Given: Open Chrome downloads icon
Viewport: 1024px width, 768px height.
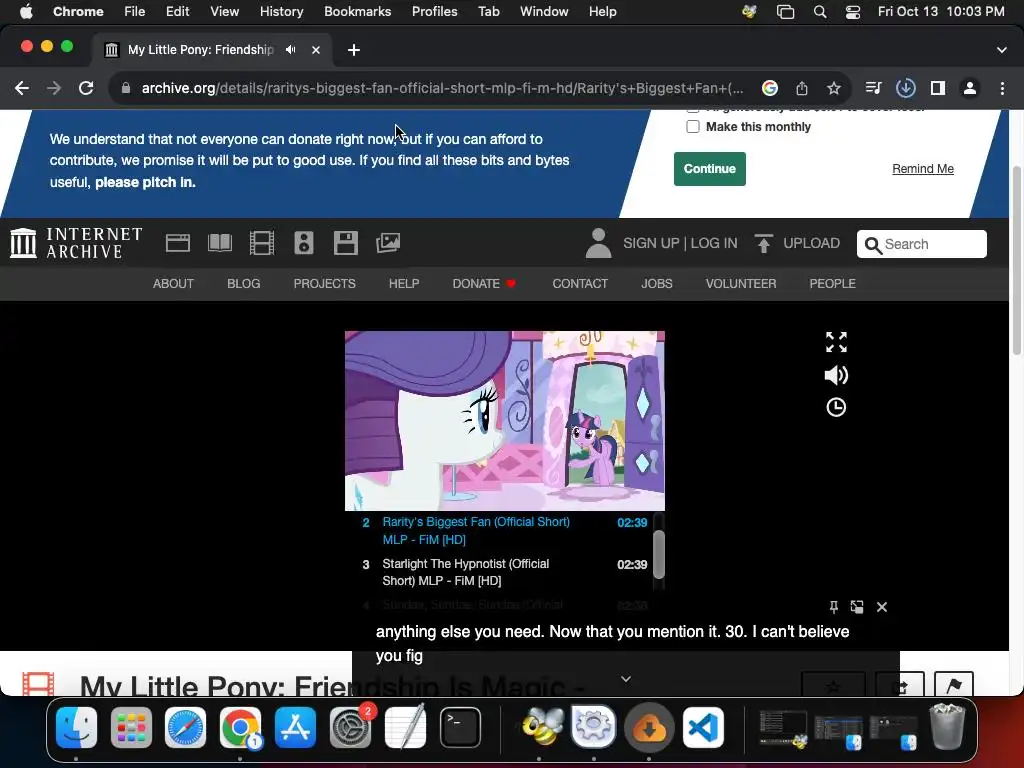Looking at the screenshot, I should click(x=905, y=88).
